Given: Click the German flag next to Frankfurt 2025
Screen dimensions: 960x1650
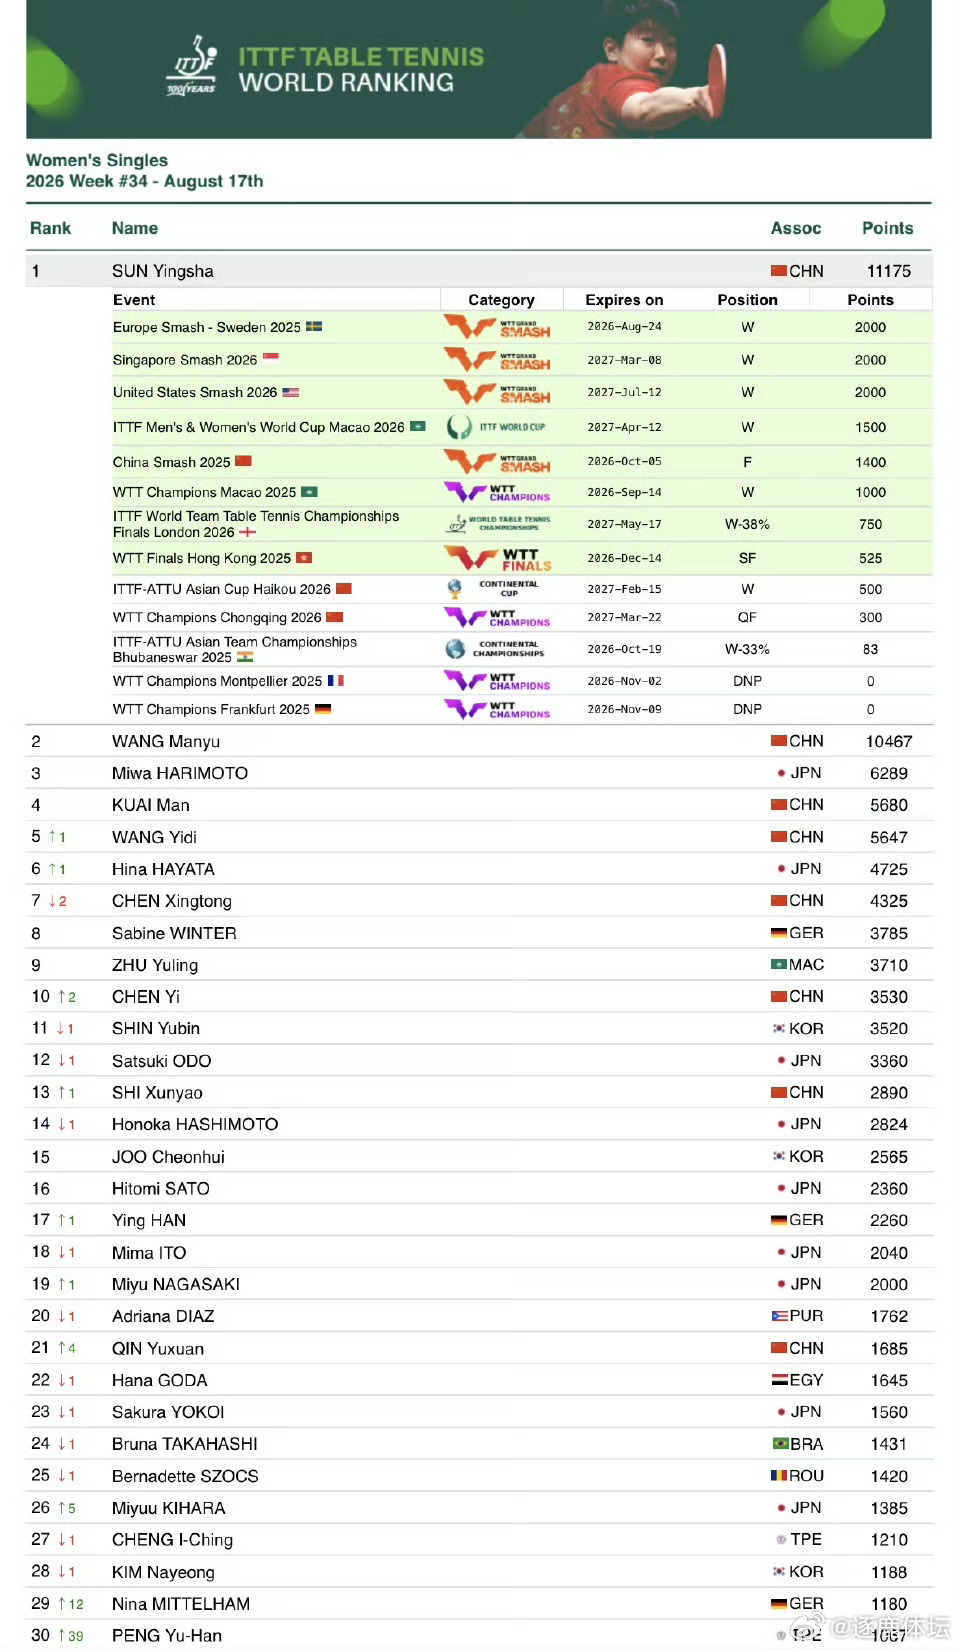Looking at the screenshot, I should click(323, 709).
